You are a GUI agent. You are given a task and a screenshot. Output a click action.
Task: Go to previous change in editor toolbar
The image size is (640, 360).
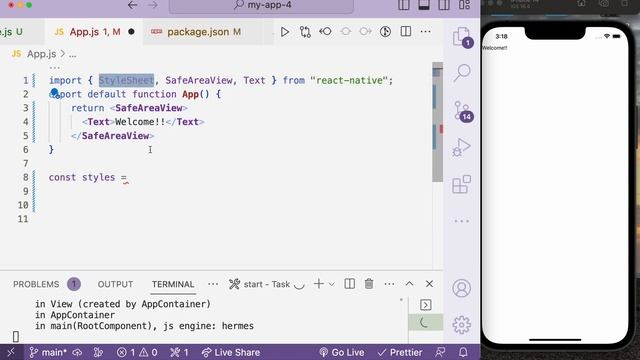[325, 31]
